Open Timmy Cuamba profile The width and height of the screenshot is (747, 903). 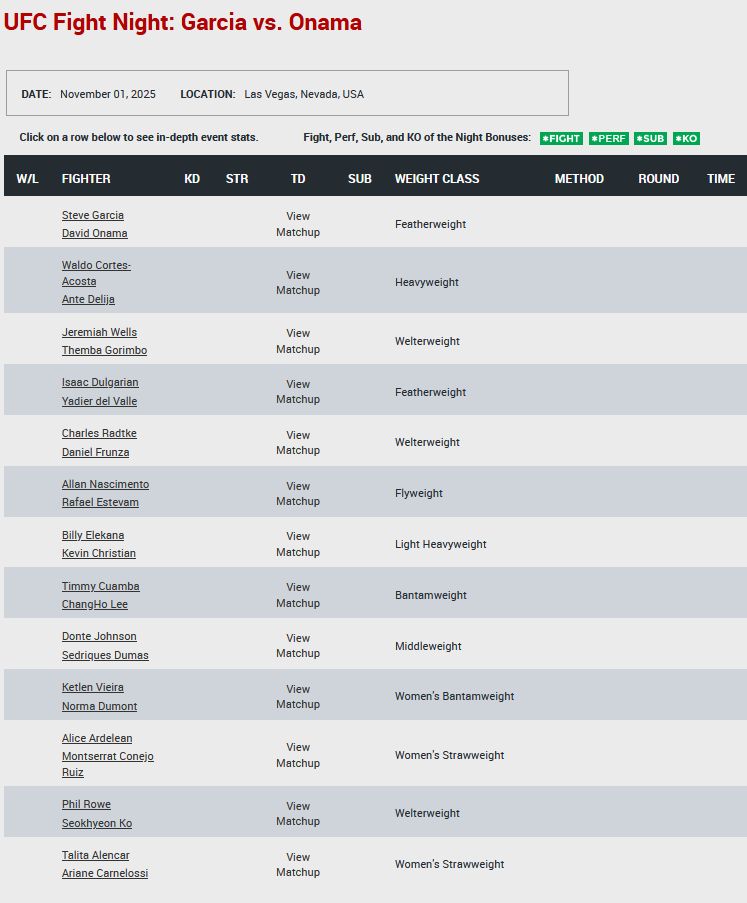click(100, 586)
